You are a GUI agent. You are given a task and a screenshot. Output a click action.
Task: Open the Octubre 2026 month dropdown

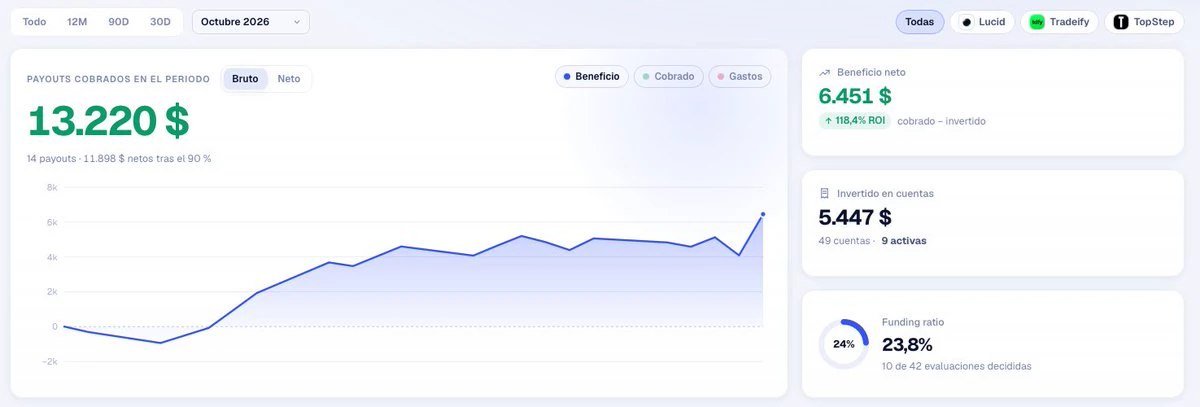(251, 22)
